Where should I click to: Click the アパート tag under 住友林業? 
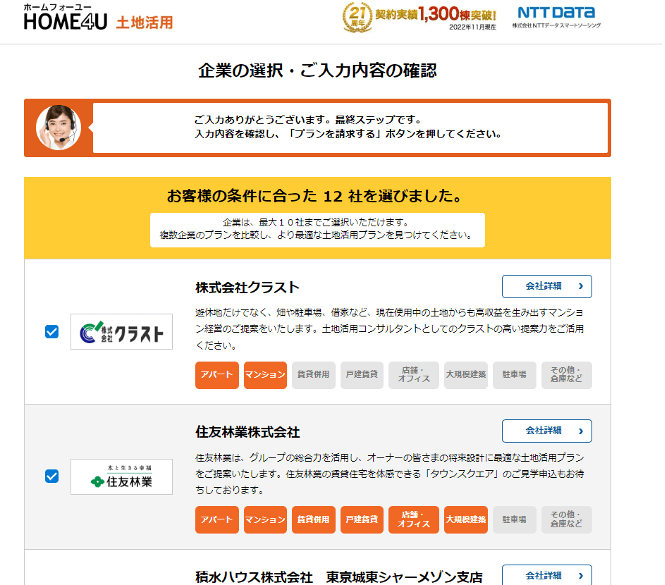pyautogui.click(x=217, y=520)
